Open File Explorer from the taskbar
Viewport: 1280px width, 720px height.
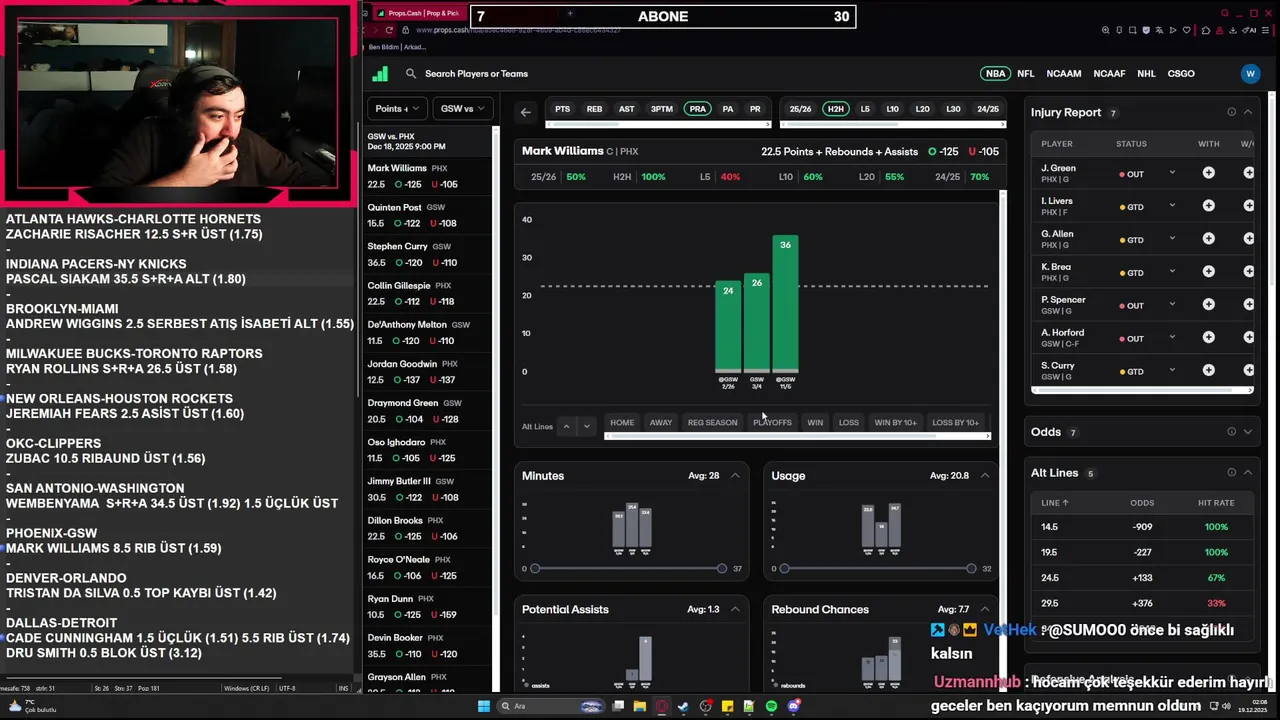640,706
